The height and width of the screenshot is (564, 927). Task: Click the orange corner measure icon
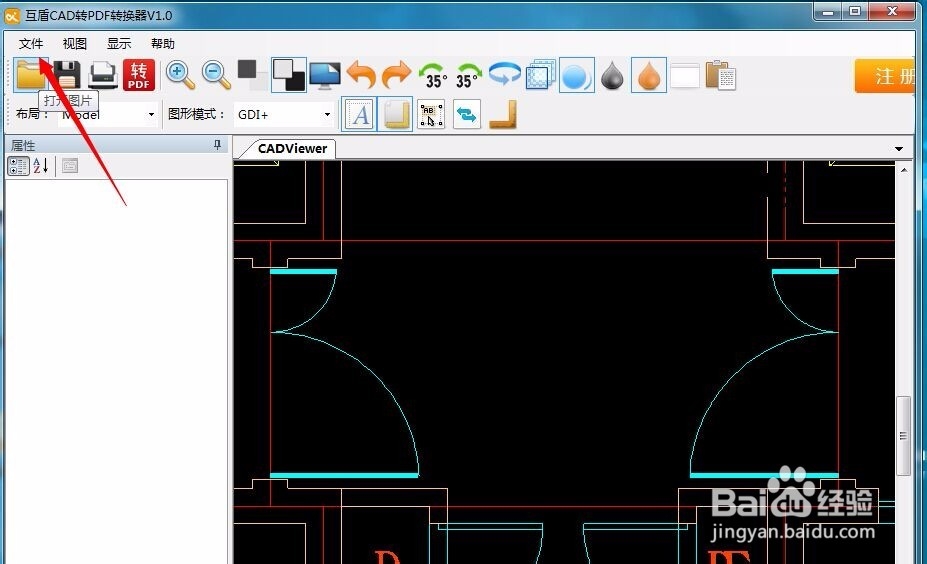[x=503, y=115]
